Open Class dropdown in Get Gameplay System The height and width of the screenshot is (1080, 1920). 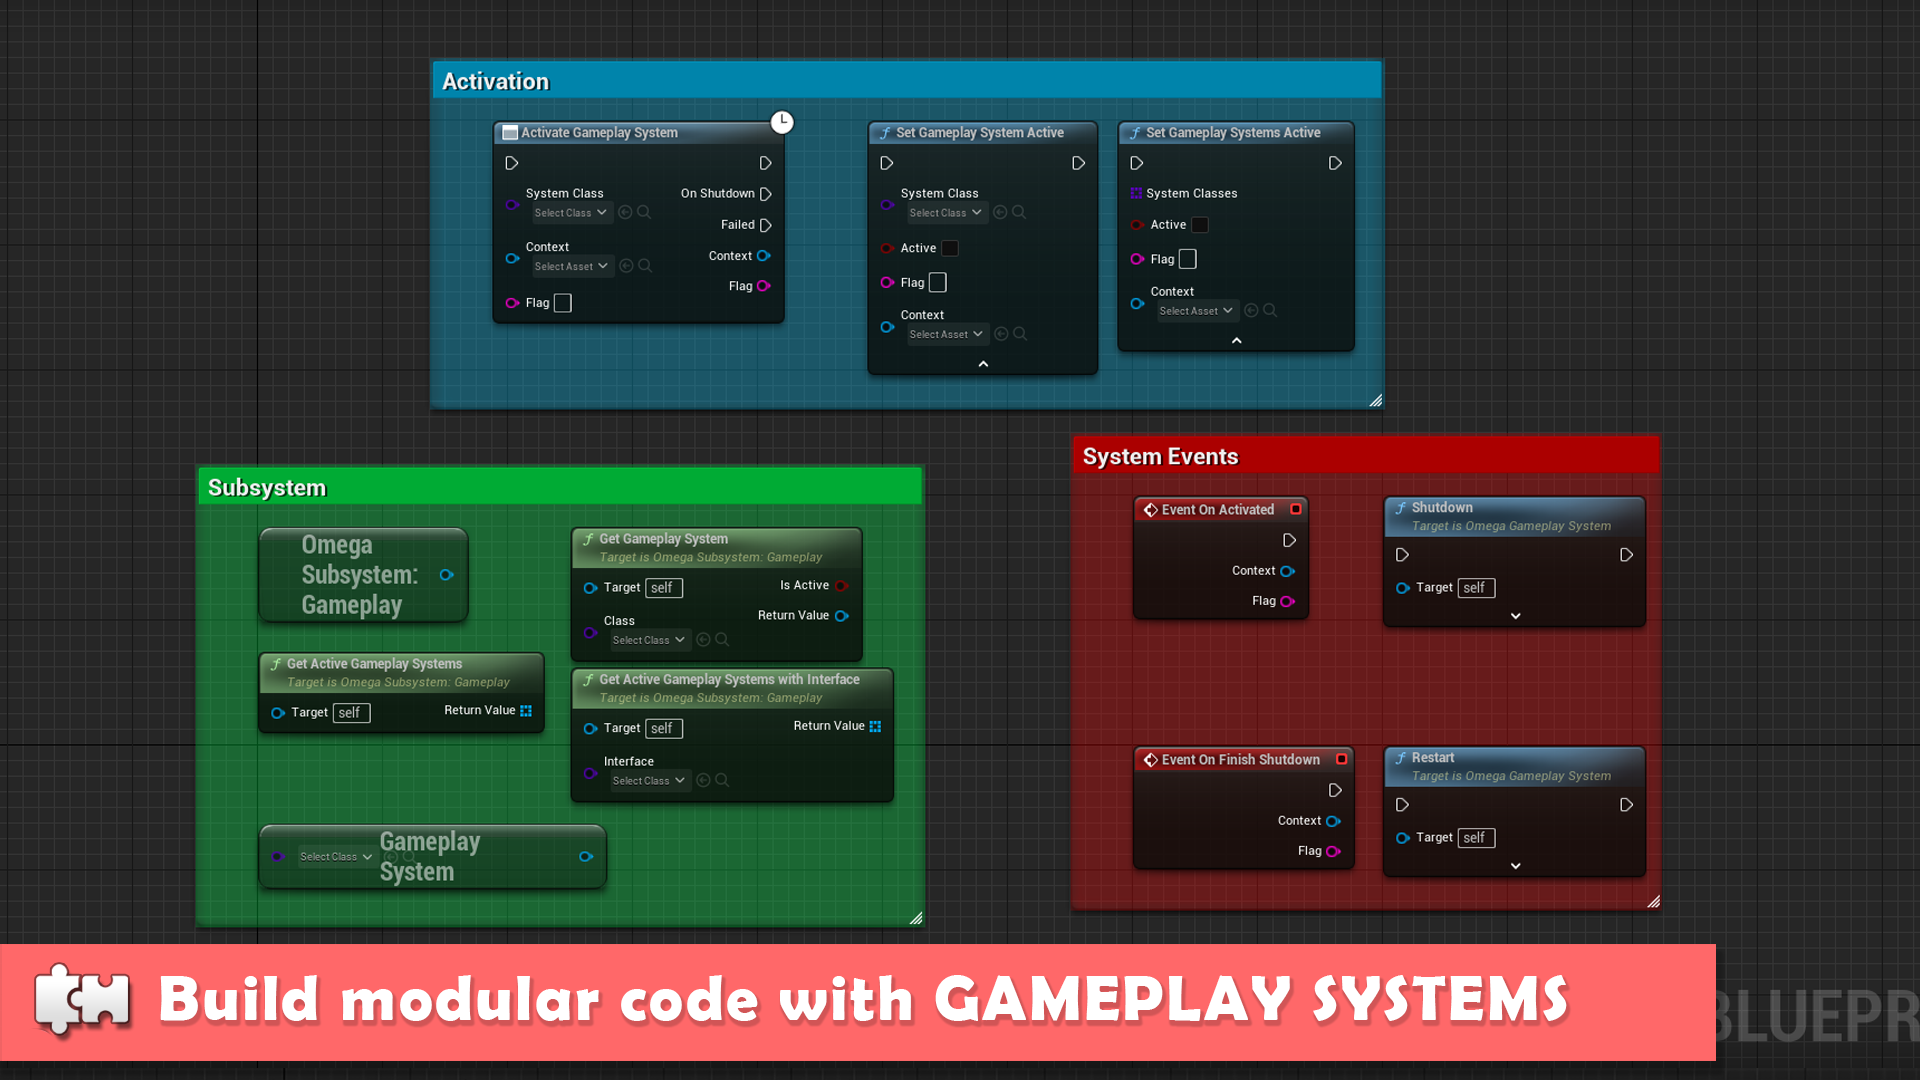click(650, 640)
